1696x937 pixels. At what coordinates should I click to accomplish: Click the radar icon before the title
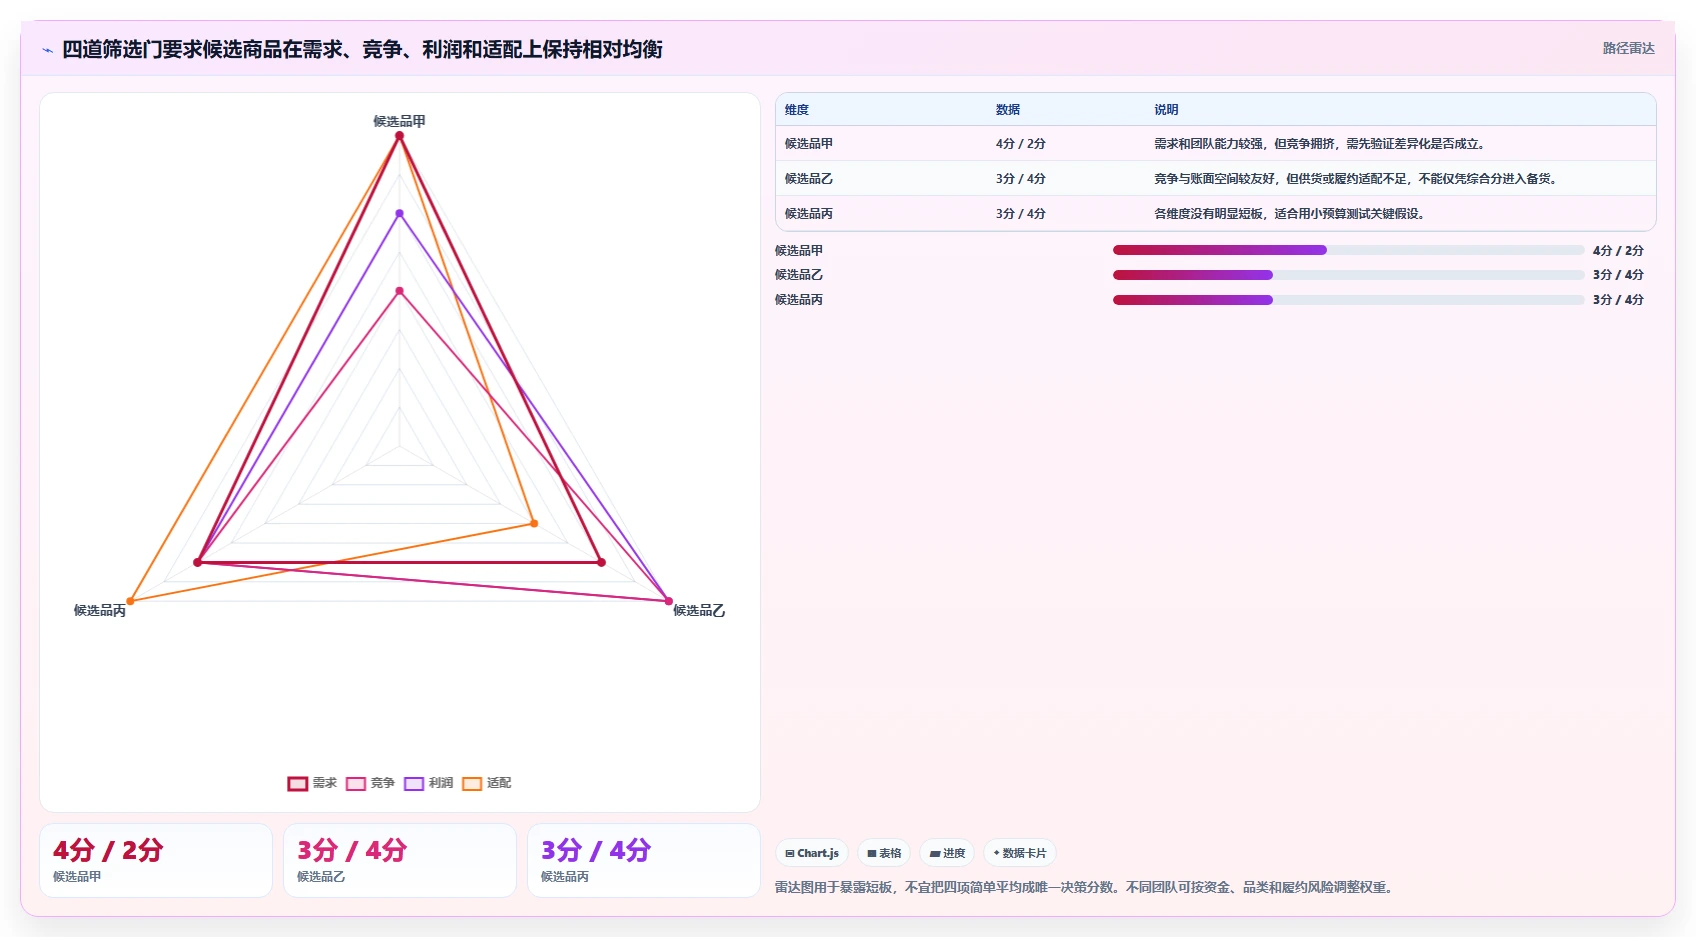click(47, 50)
